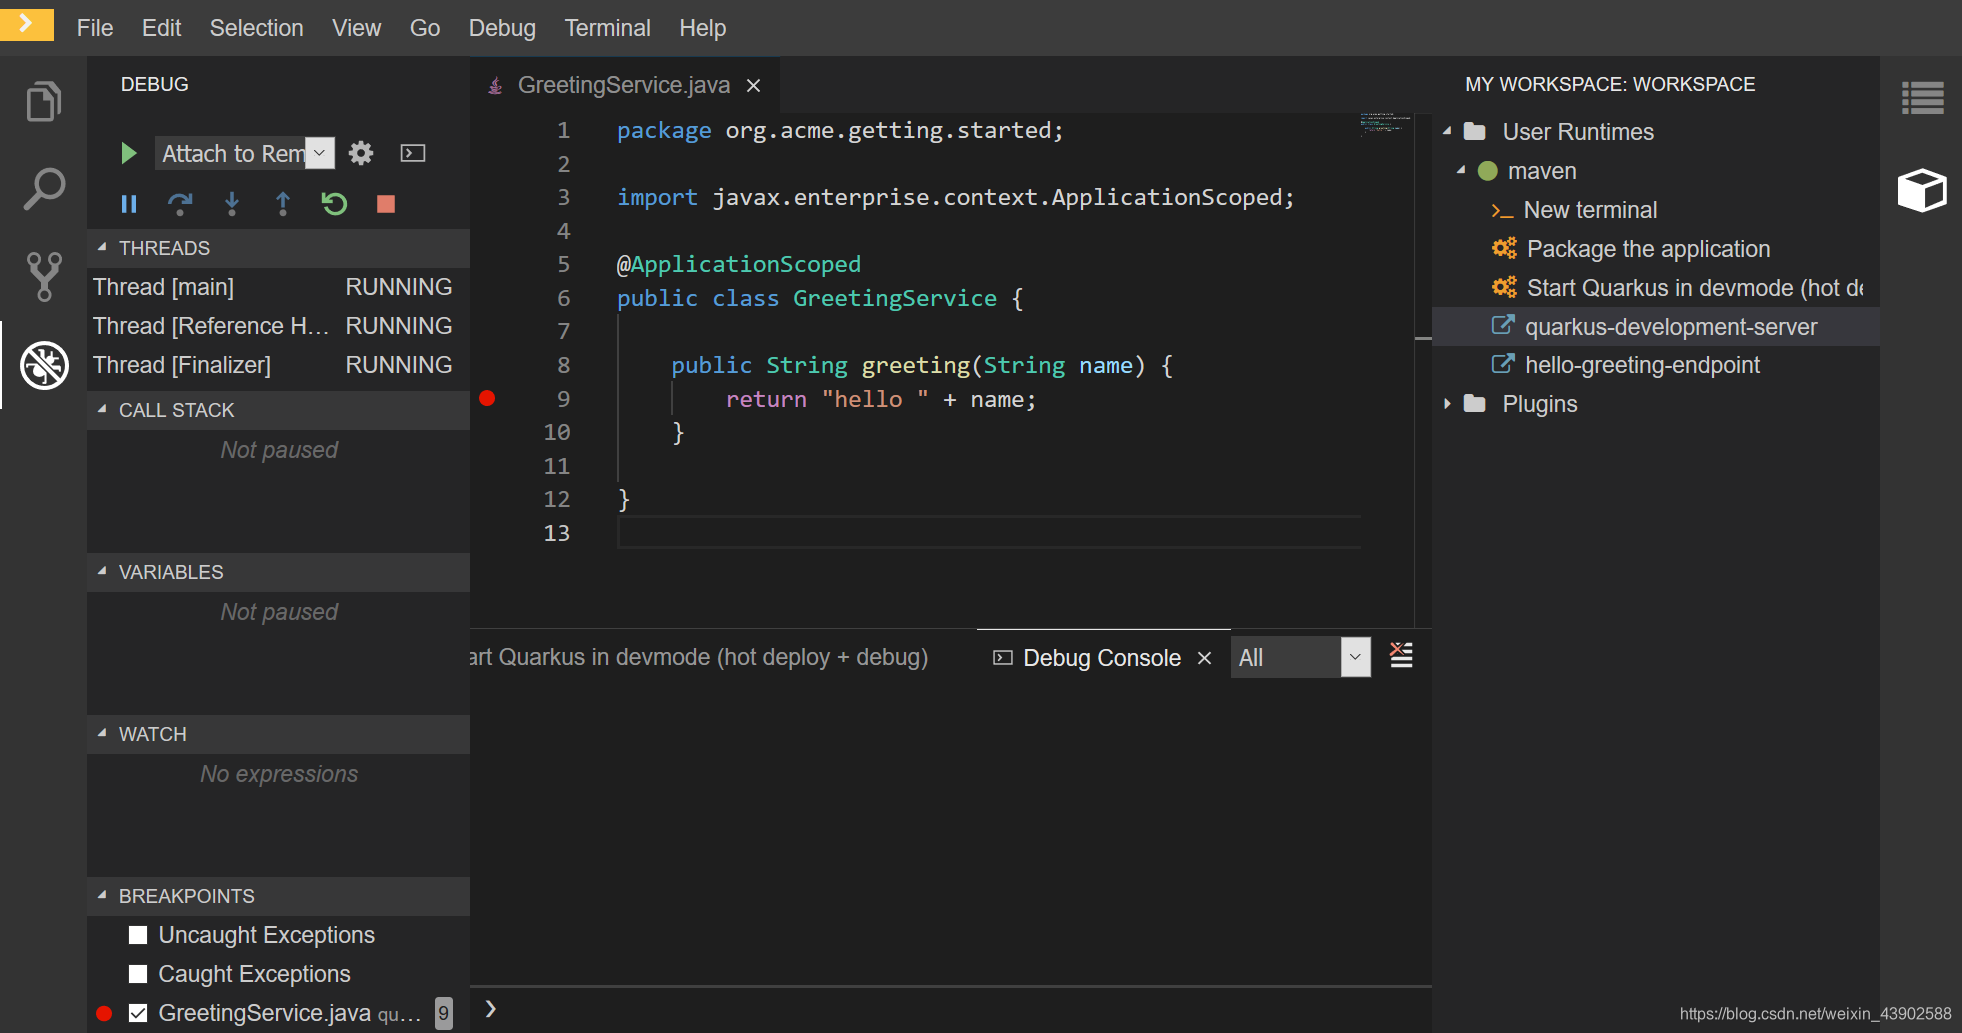Collapse the THREADS section
Screen dimensions: 1962x1033
pyautogui.click(x=278, y=248)
